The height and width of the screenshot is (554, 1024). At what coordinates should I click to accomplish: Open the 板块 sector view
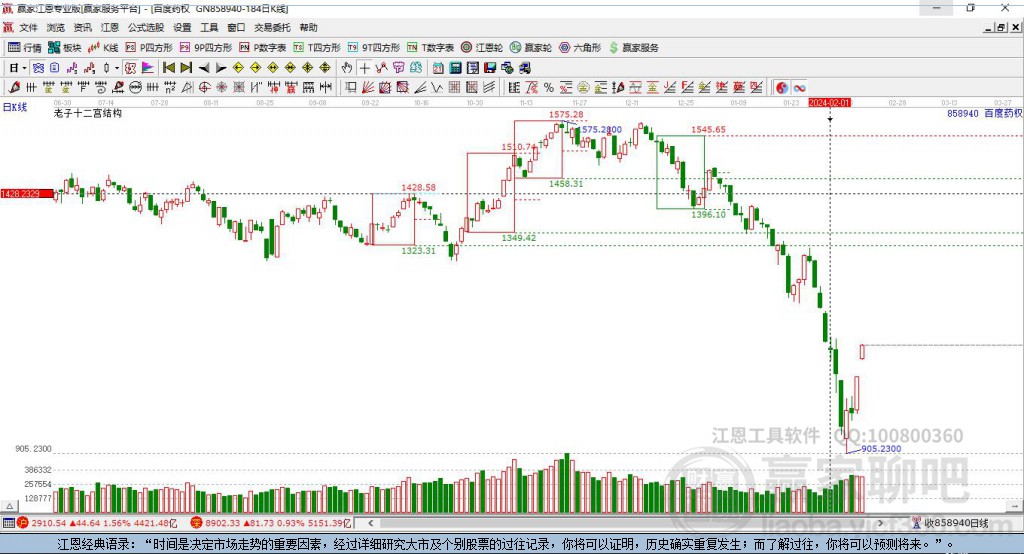(x=65, y=48)
